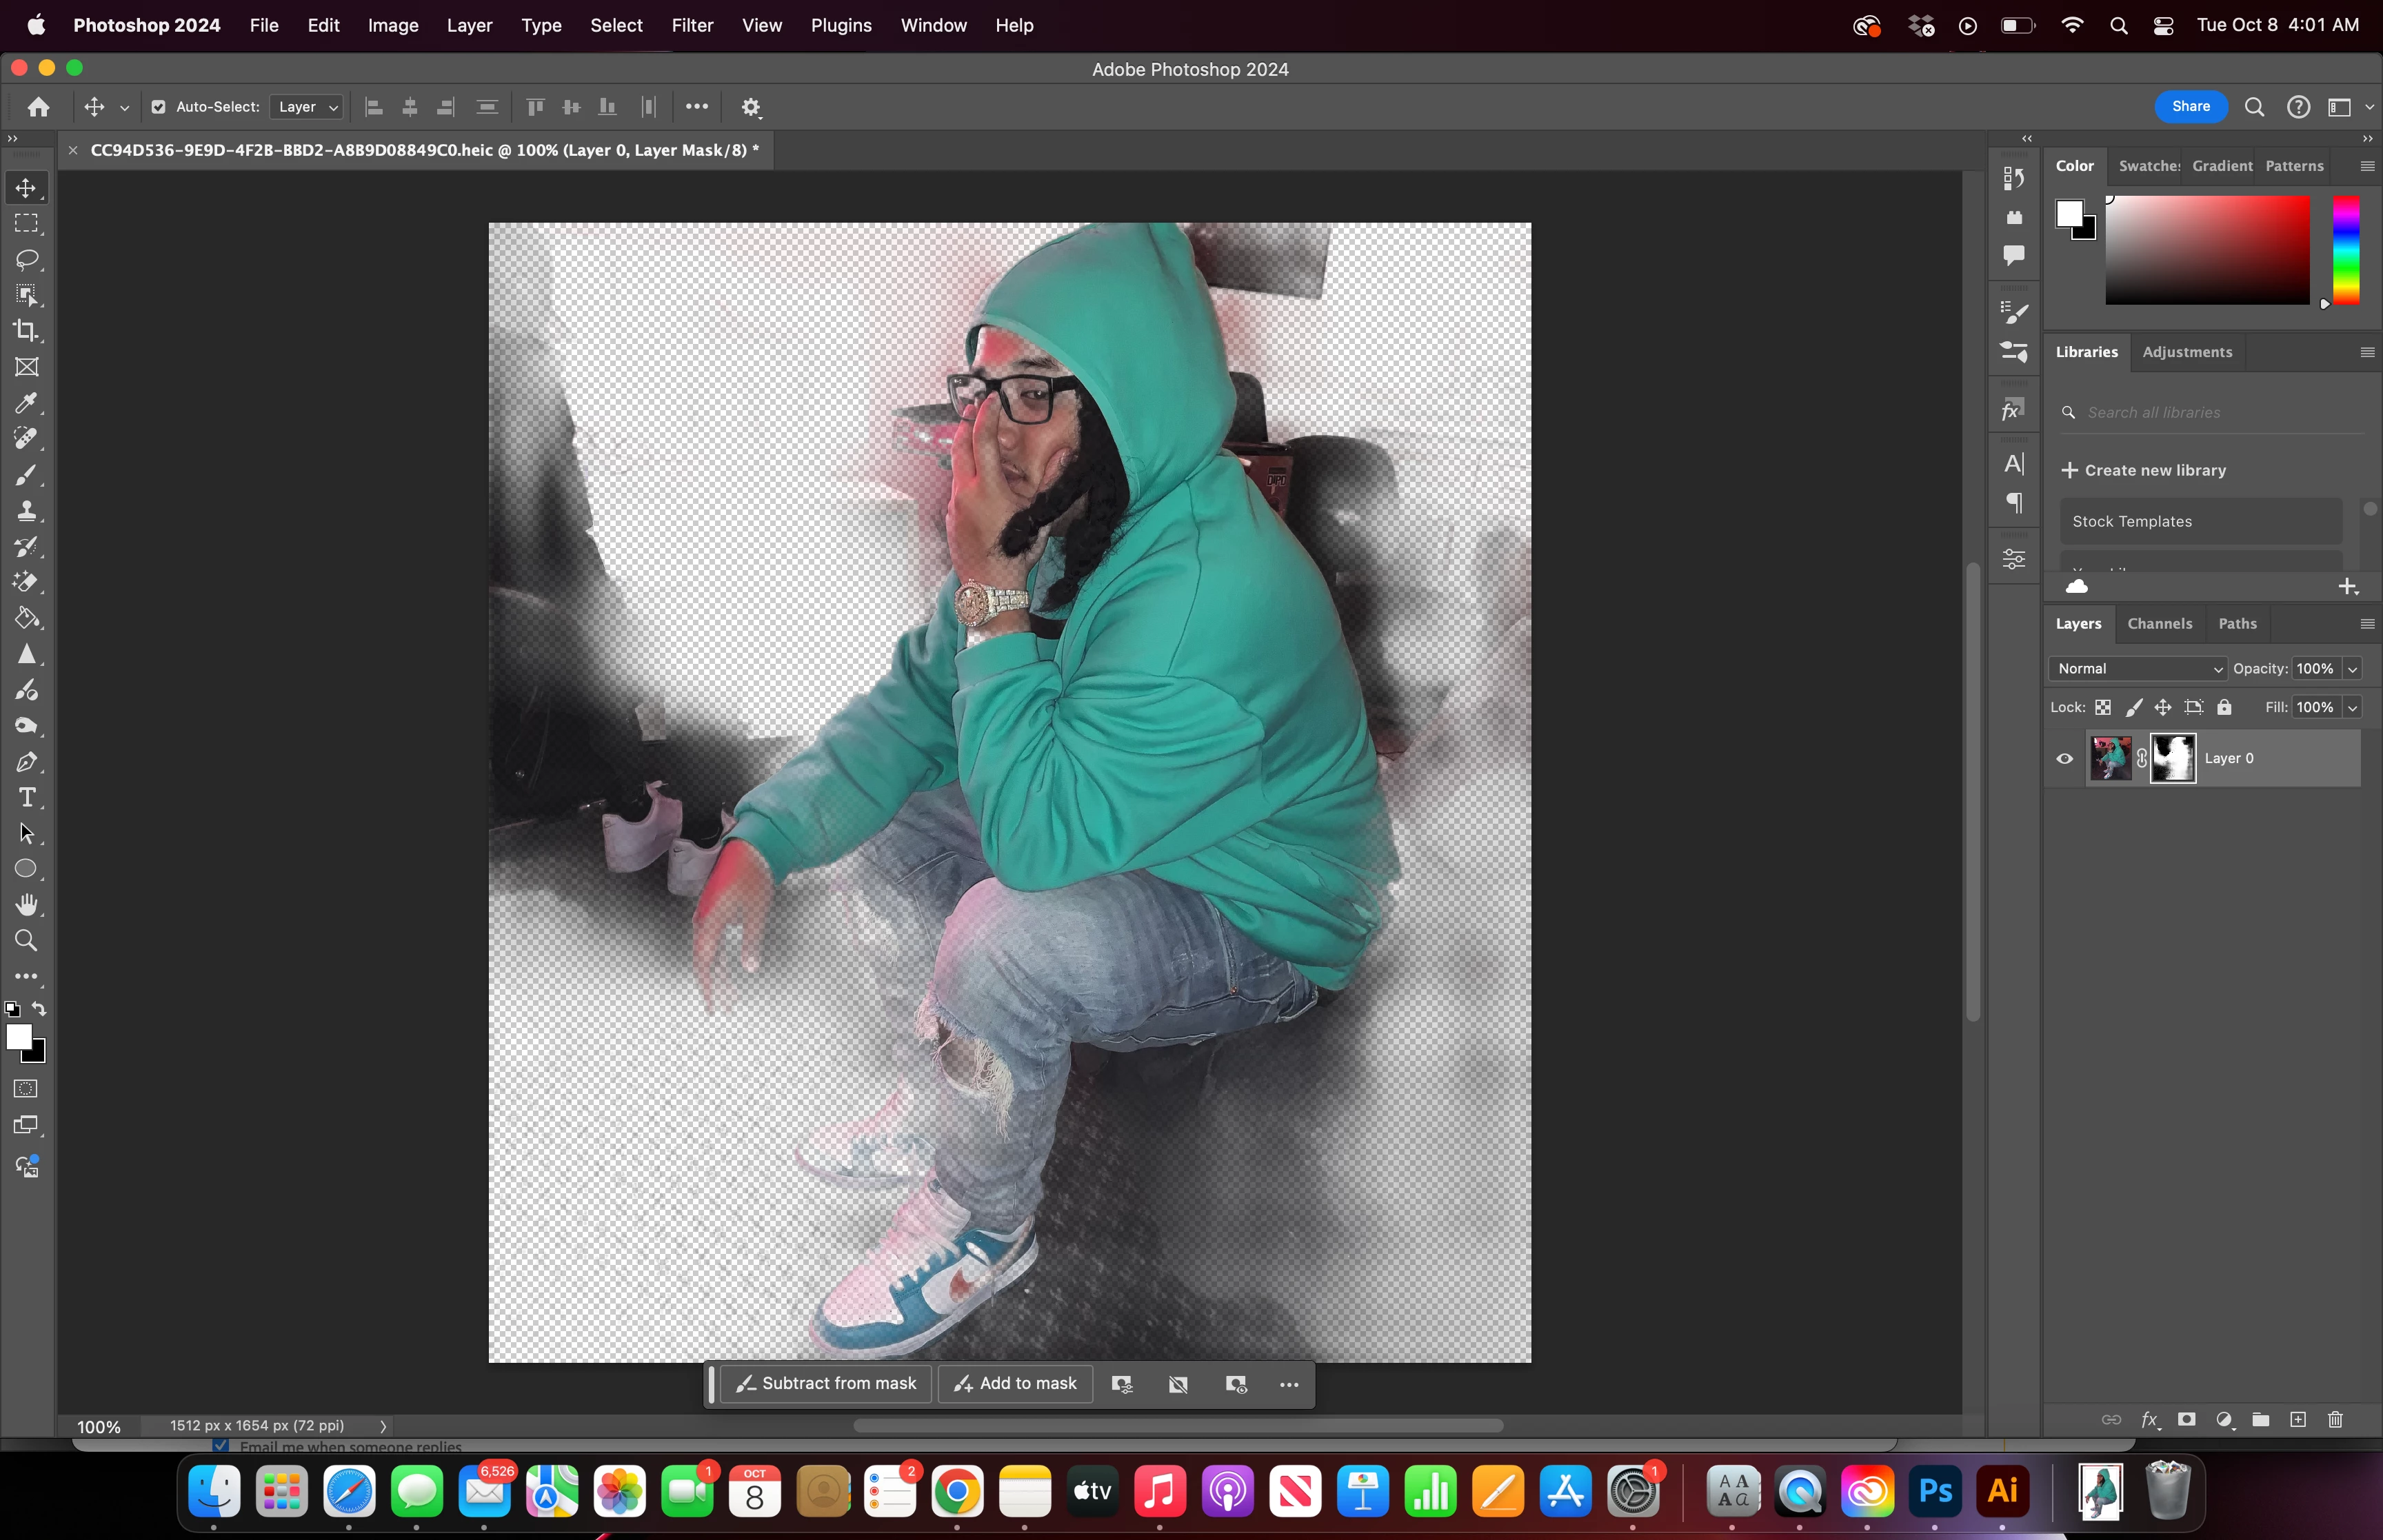Select the Zoom tool
2383x1540 pixels.
point(27,940)
